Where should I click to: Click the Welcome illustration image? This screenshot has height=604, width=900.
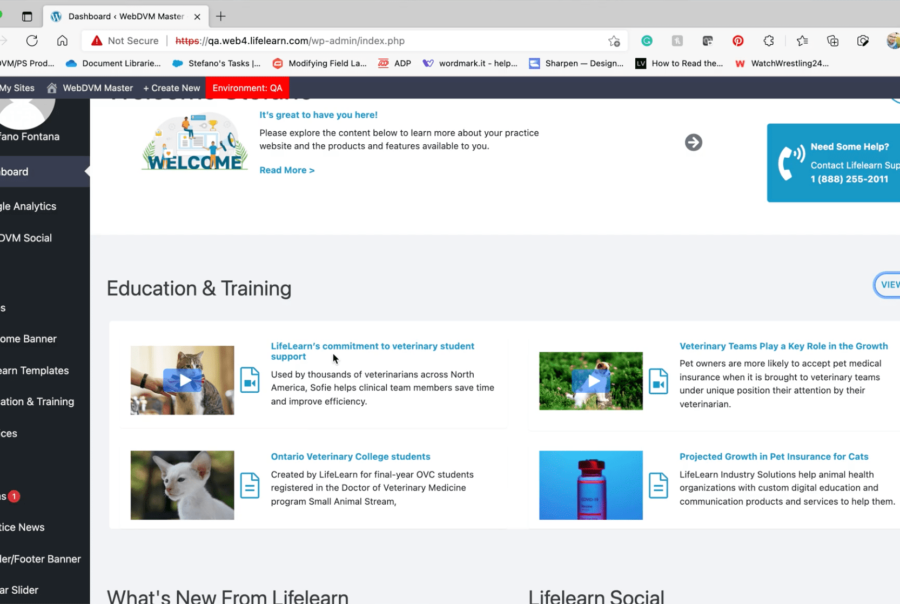pyautogui.click(x=195, y=142)
